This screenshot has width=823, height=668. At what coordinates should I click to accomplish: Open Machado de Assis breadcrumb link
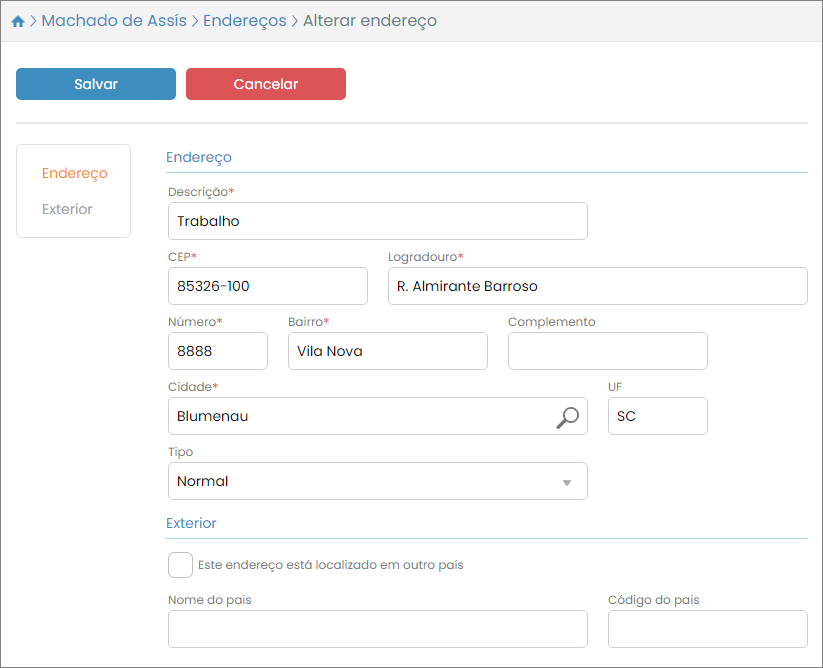(113, 21)
